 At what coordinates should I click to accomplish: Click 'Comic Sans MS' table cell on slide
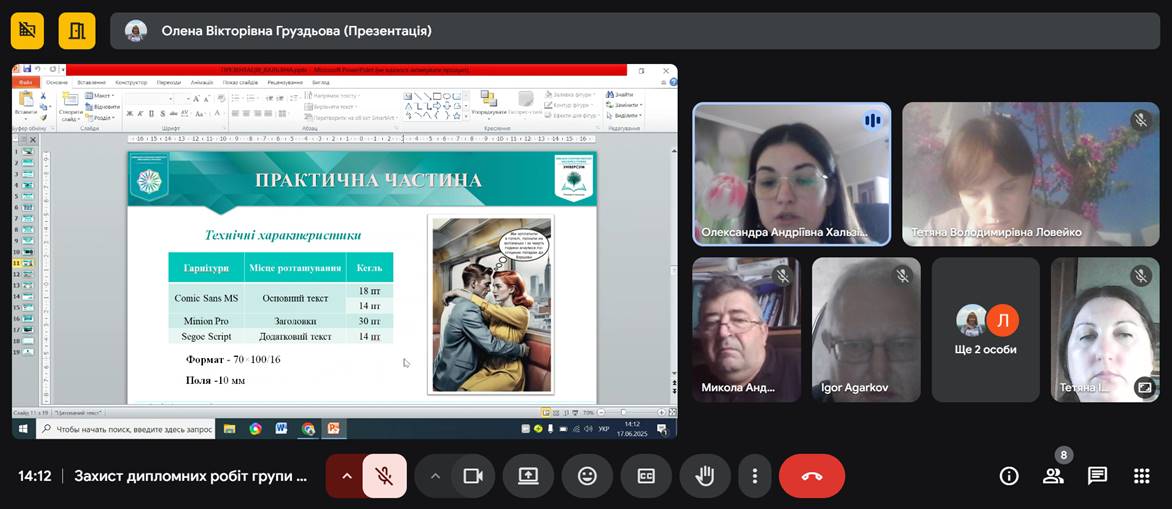pos(206,298)
